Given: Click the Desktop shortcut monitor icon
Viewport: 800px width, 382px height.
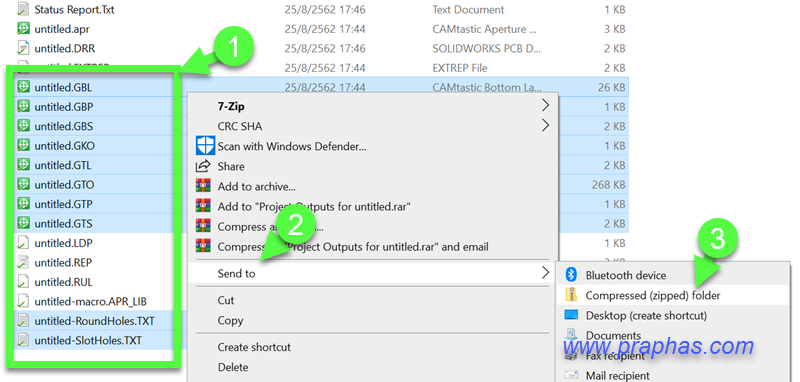Looking at the screenshot, I should tap(571, 315).
